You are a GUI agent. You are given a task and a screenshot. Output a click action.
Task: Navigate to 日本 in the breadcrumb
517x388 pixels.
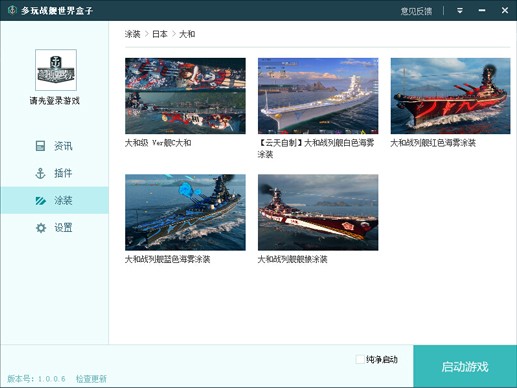[x=160, y=34]
